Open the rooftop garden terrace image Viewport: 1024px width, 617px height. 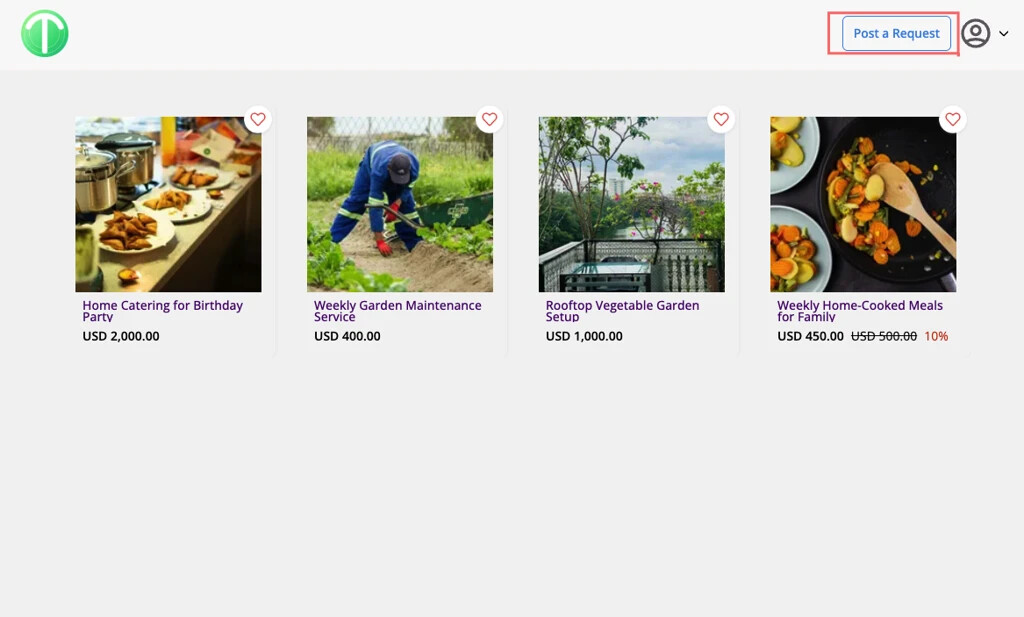click(631, 204)
